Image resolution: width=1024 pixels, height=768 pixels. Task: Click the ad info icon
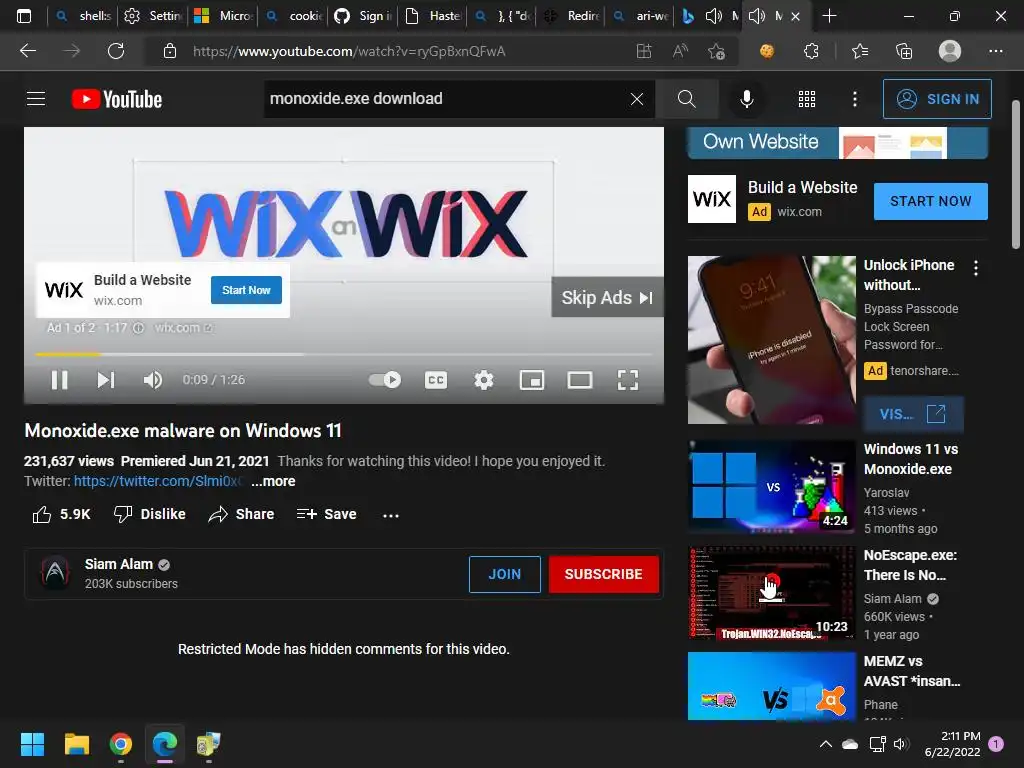click(138, 328)
